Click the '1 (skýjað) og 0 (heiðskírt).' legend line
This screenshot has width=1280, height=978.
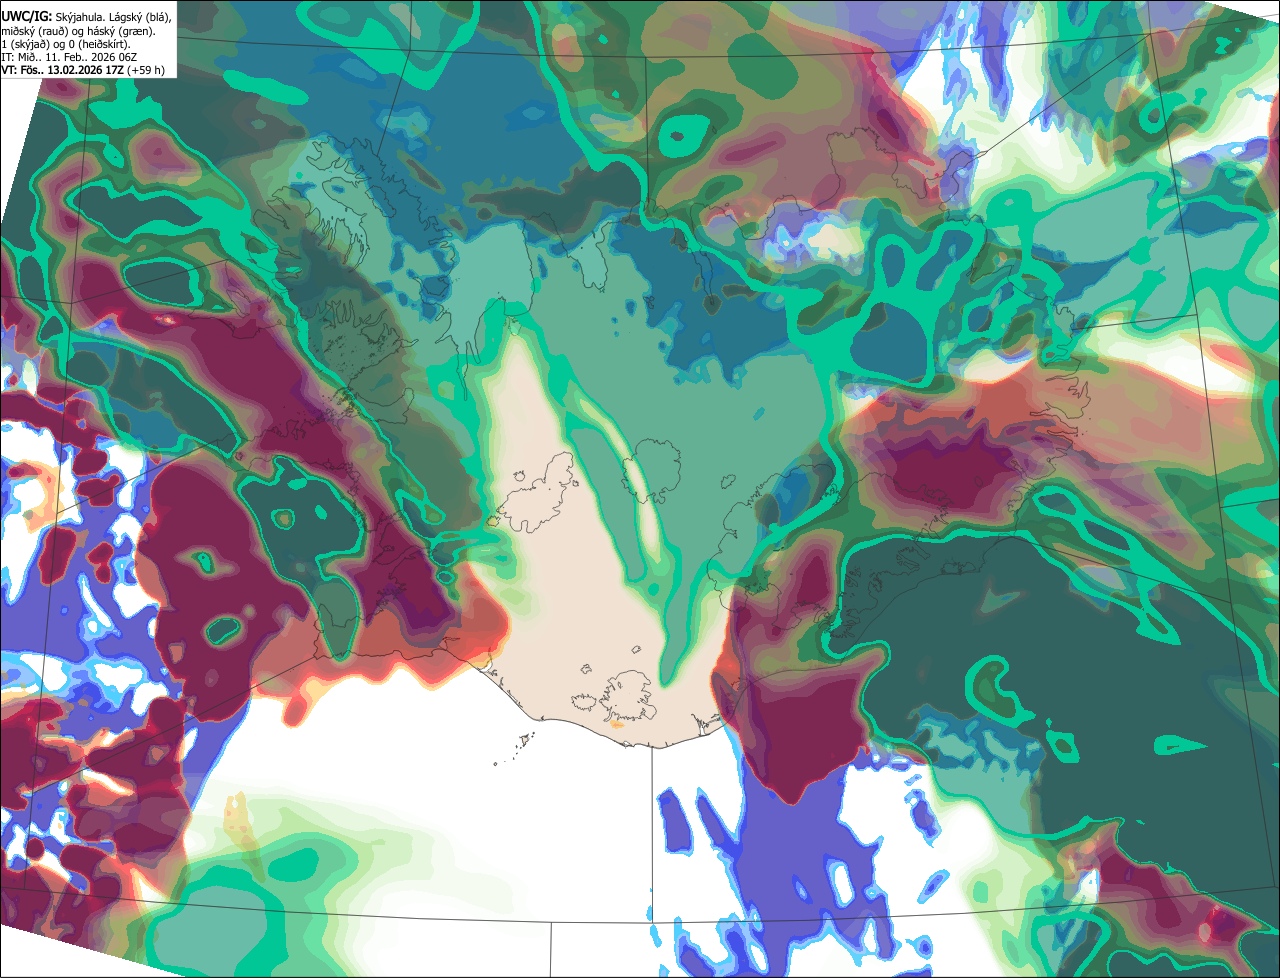66,44
